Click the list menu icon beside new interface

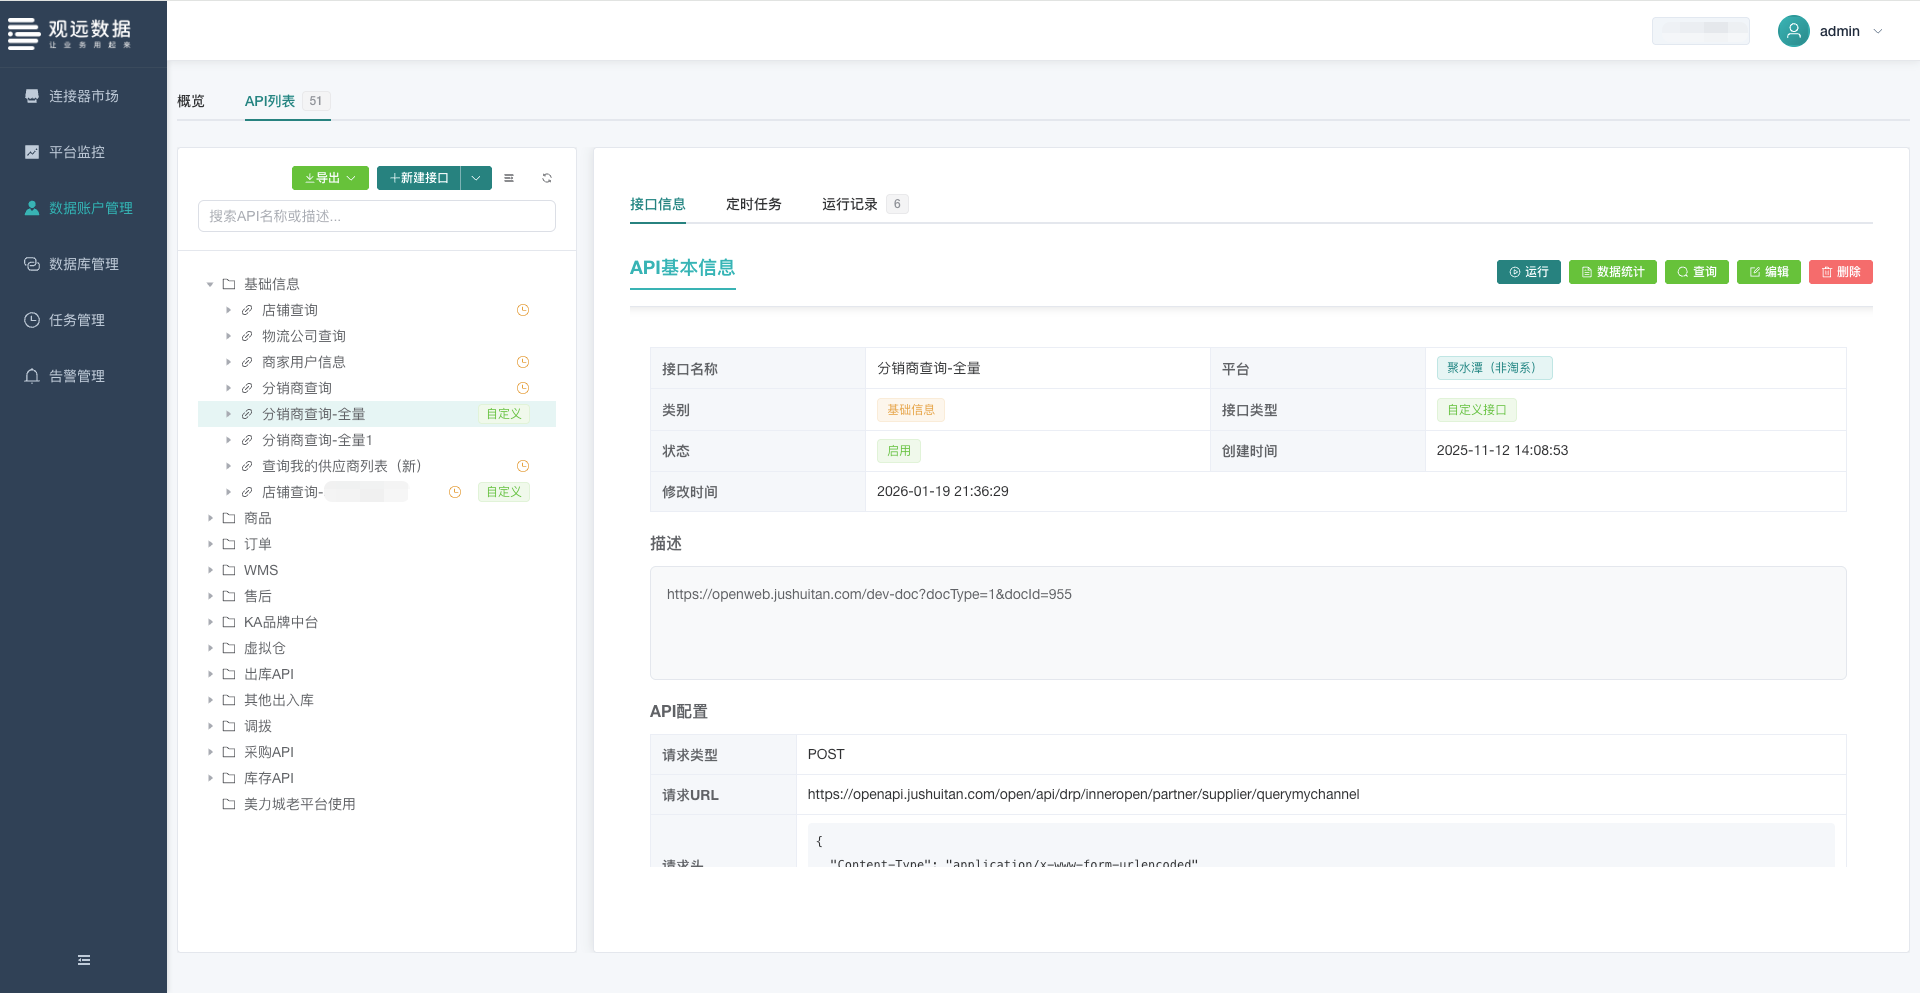click(x=509, y=178)
